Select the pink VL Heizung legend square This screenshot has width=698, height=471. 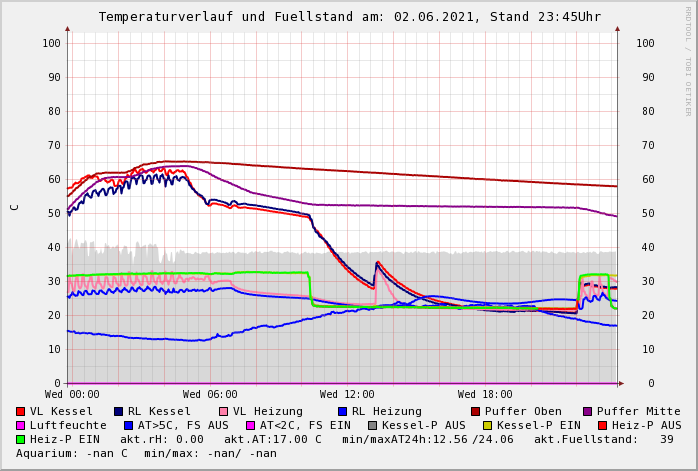click(223, 411)
